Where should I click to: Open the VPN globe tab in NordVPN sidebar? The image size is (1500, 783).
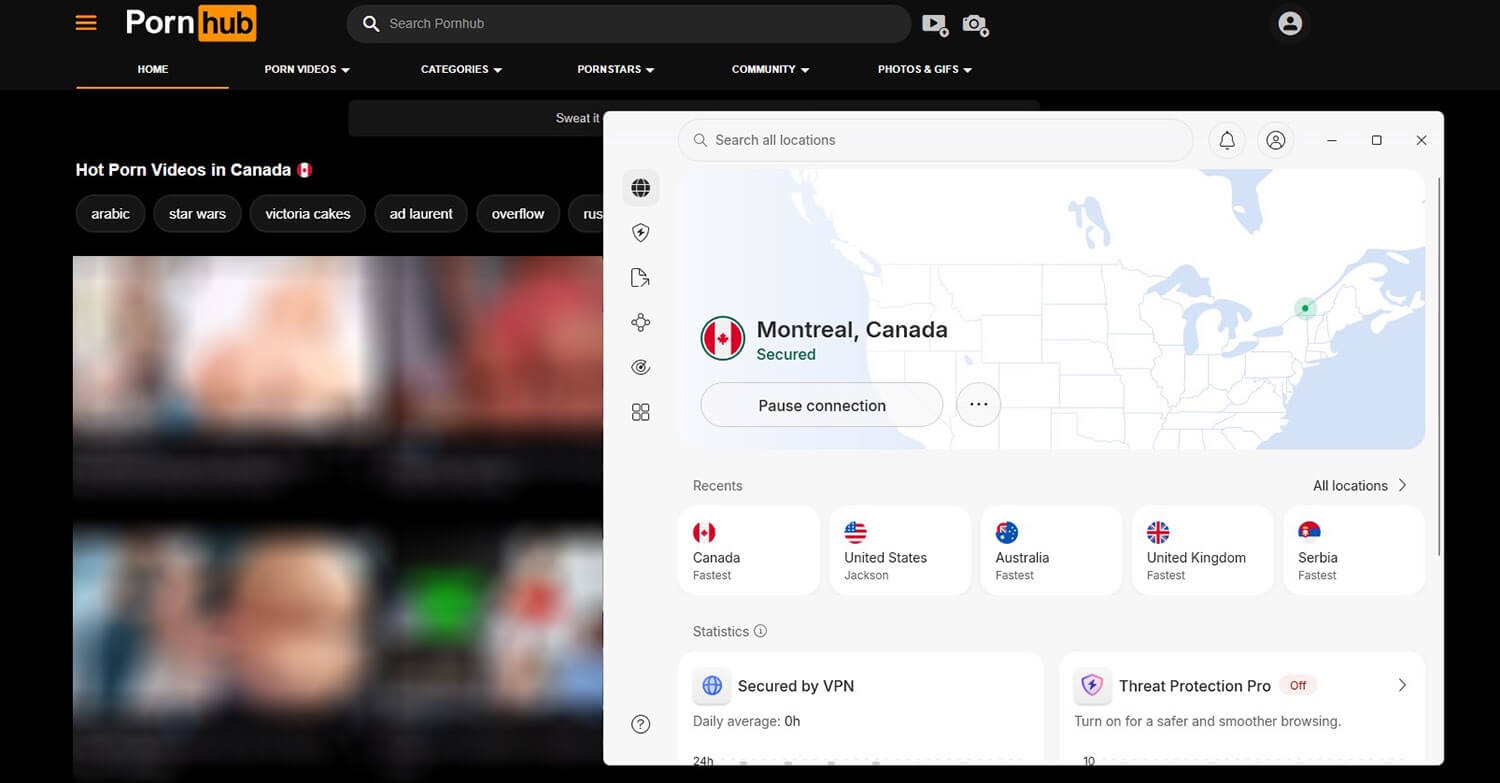641,188
